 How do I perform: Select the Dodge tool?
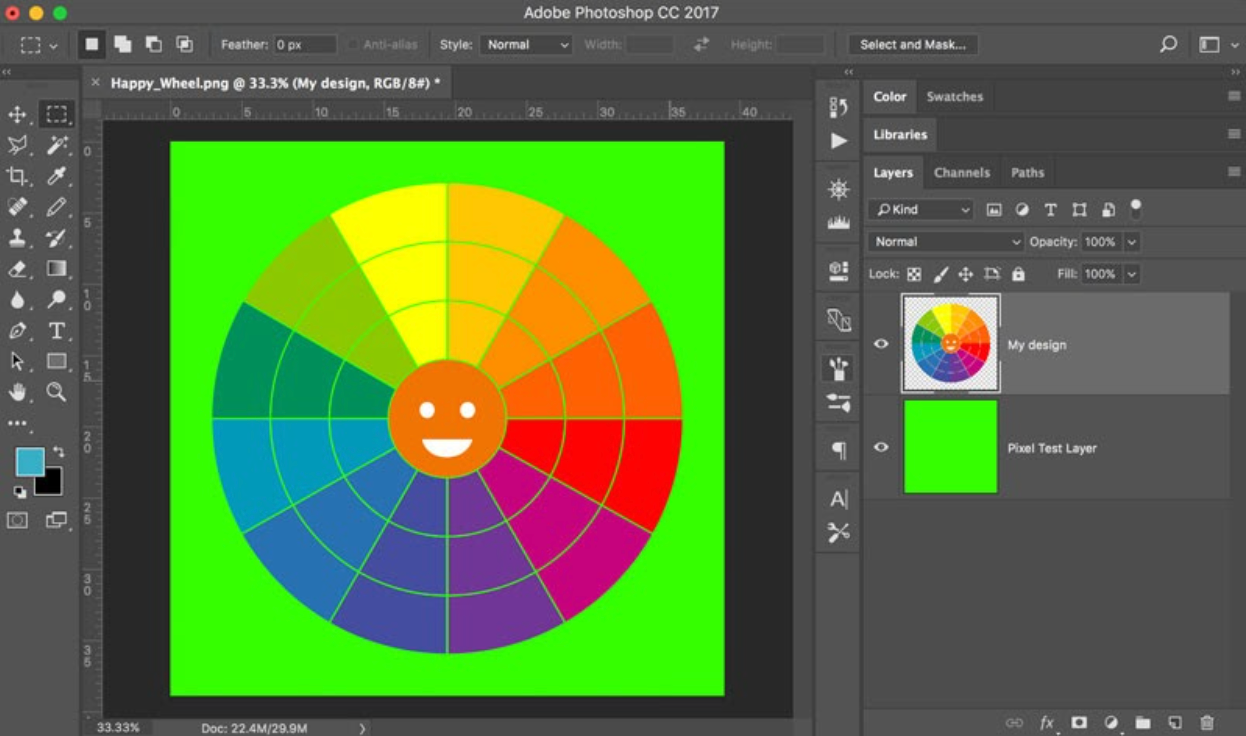[57, 300]
